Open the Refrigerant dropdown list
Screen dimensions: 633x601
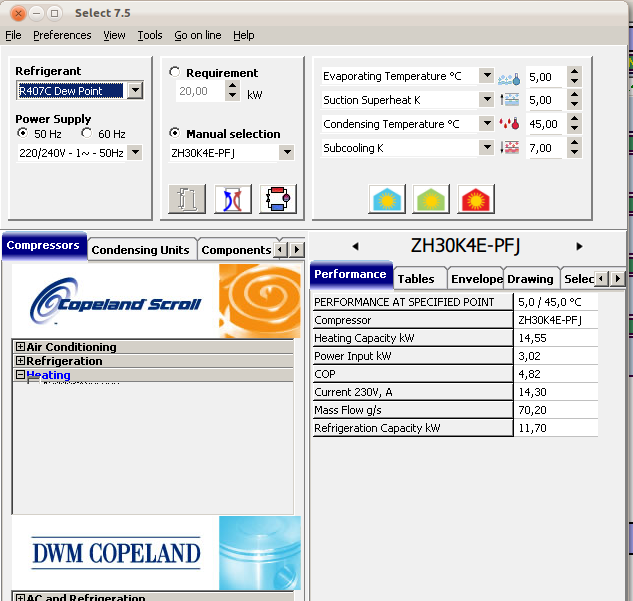[x=135, y=91]
